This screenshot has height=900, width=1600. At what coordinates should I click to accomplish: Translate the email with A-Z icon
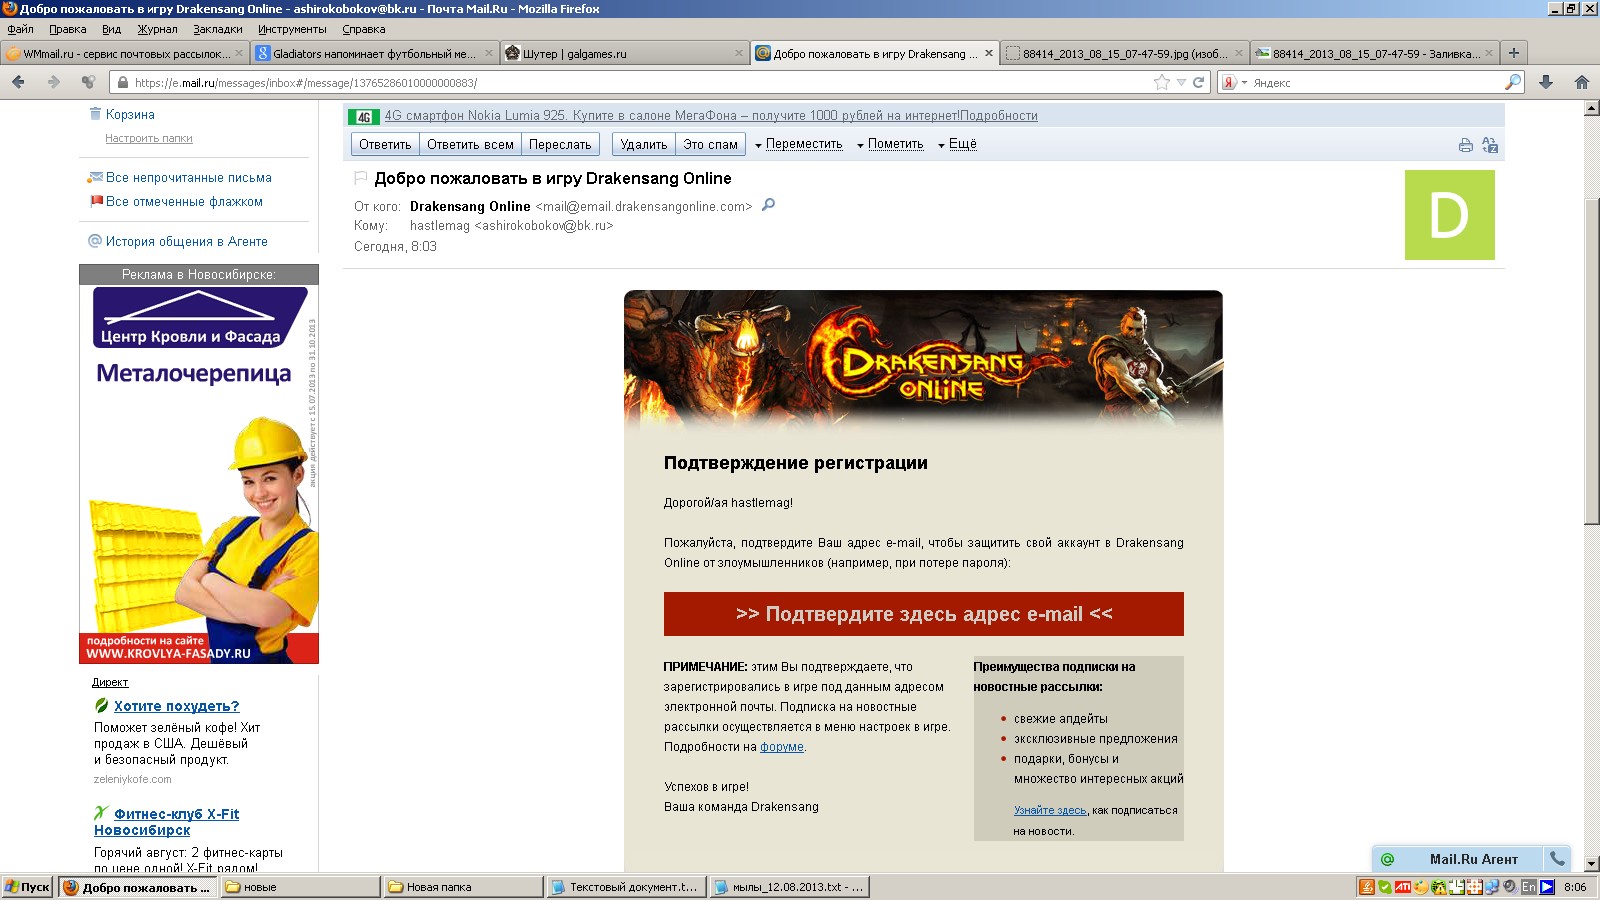1490,145
